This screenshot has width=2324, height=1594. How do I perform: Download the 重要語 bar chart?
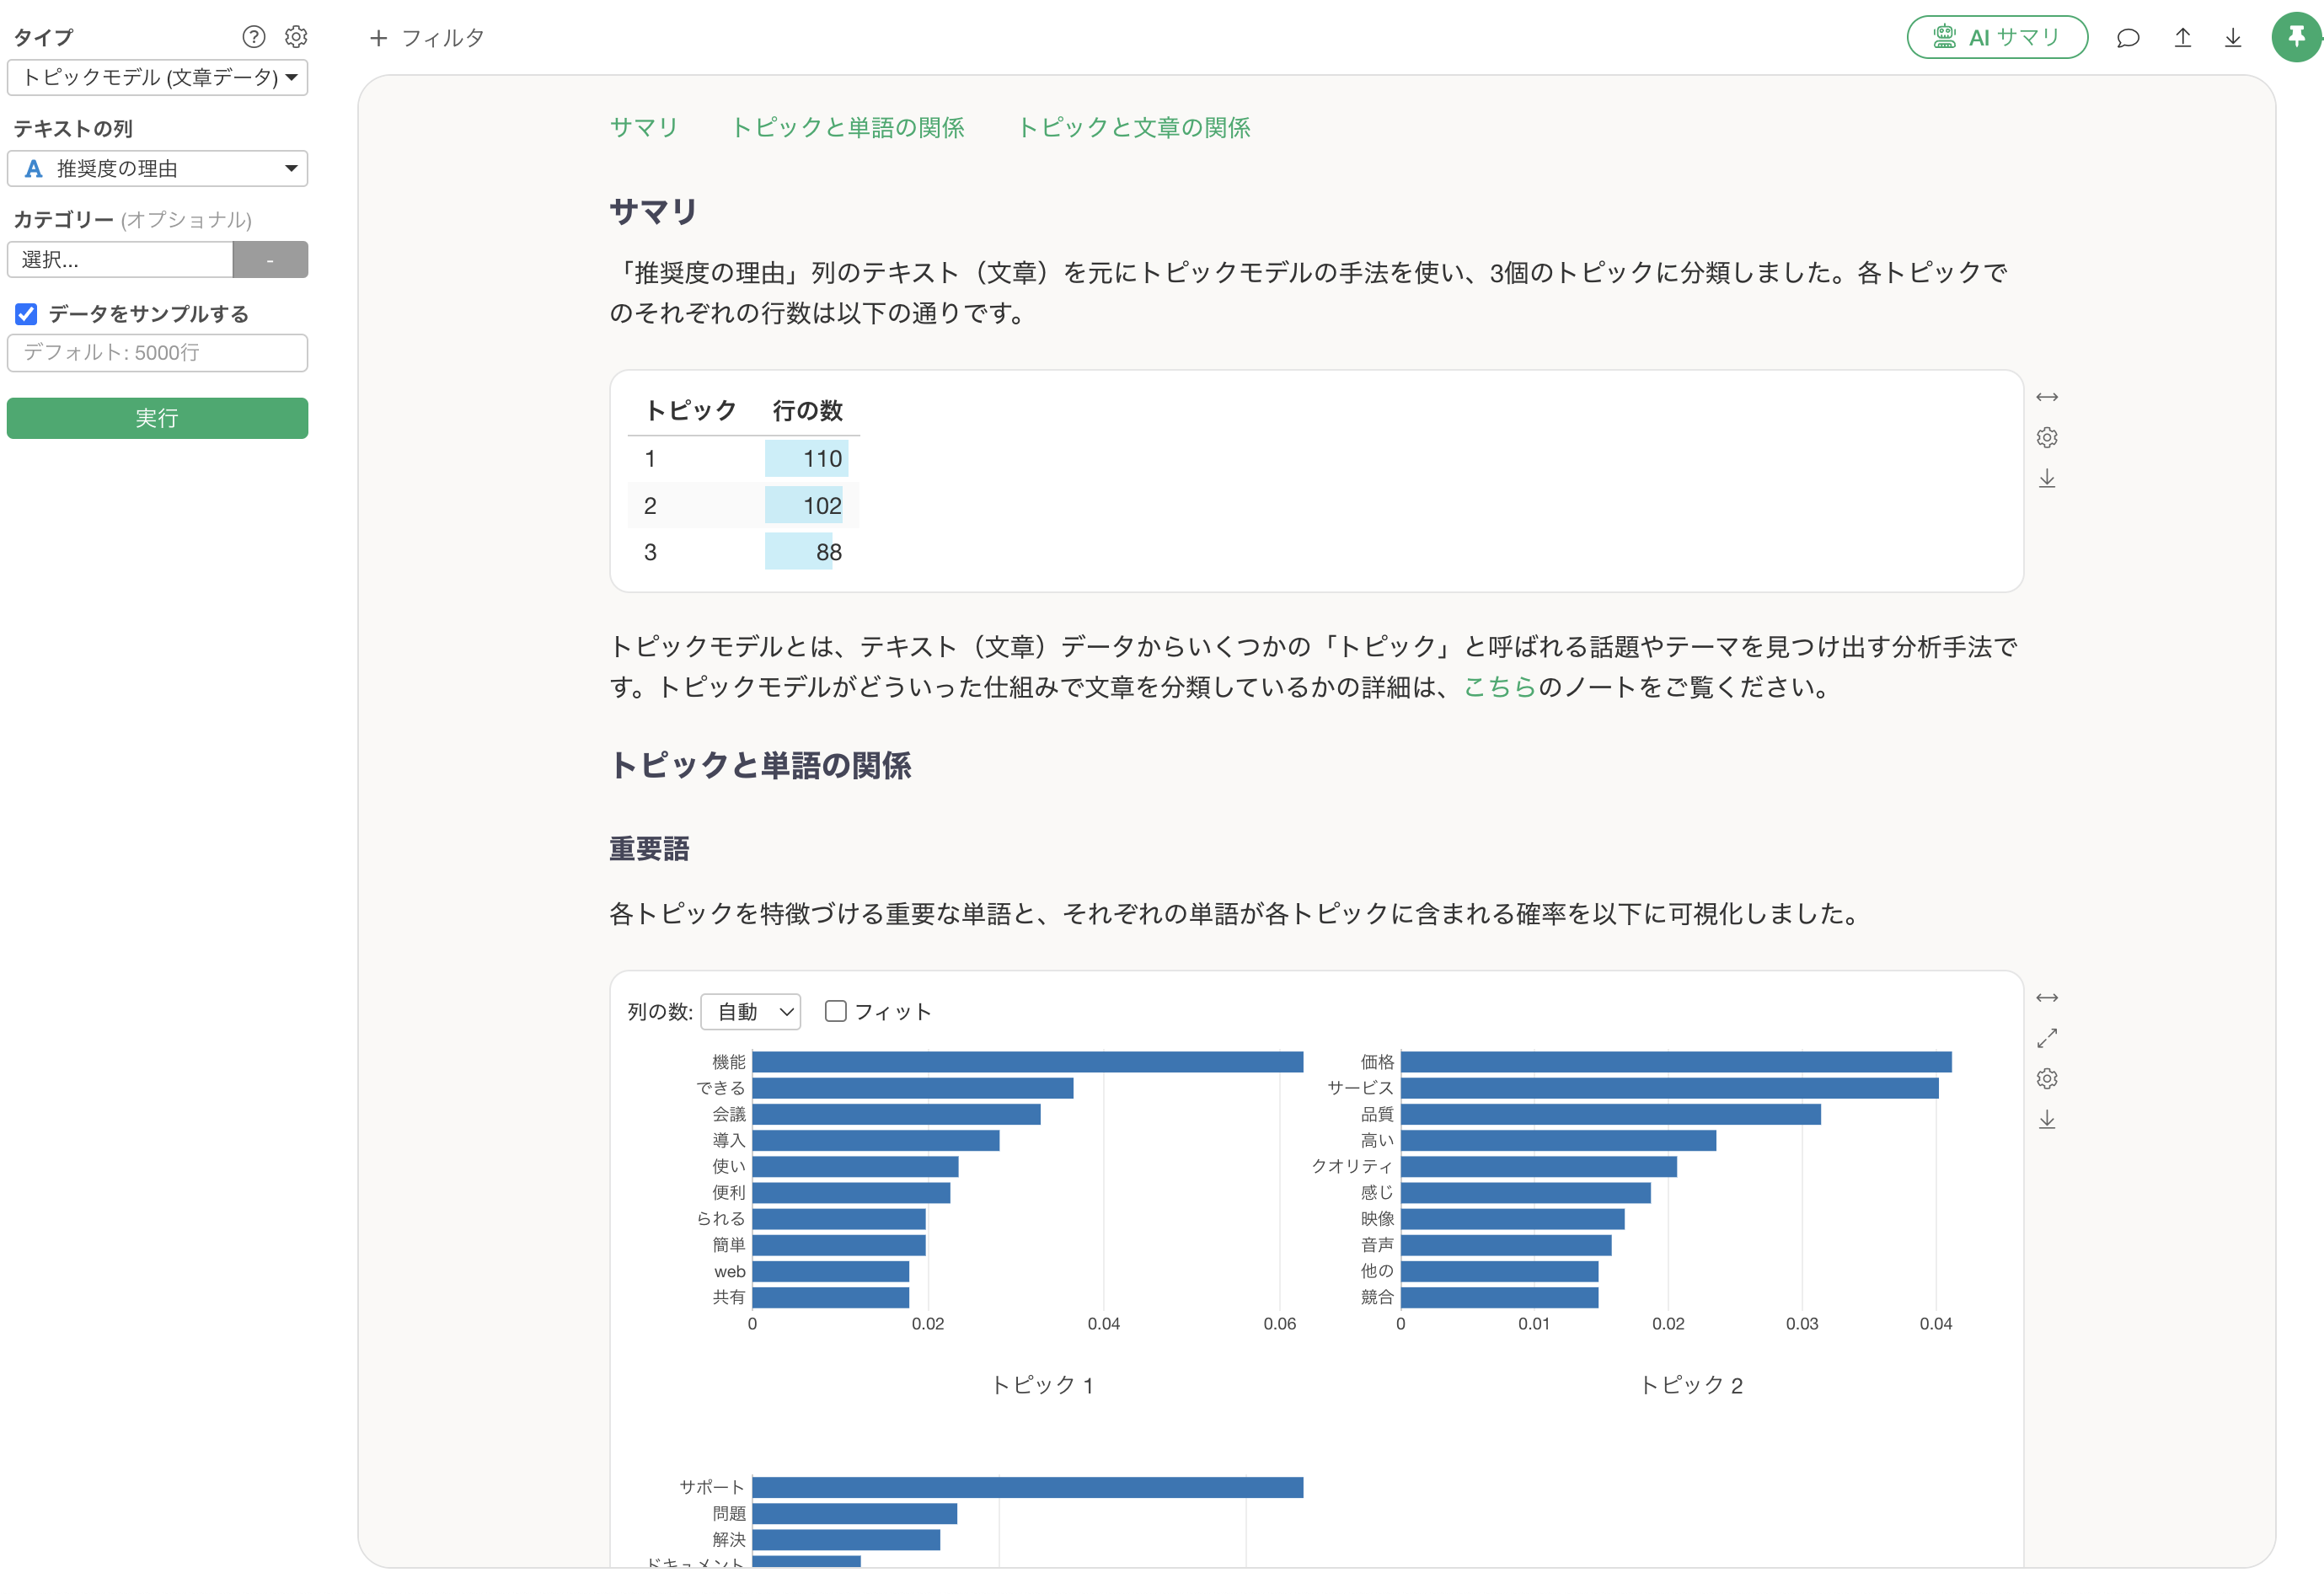2047,1120
